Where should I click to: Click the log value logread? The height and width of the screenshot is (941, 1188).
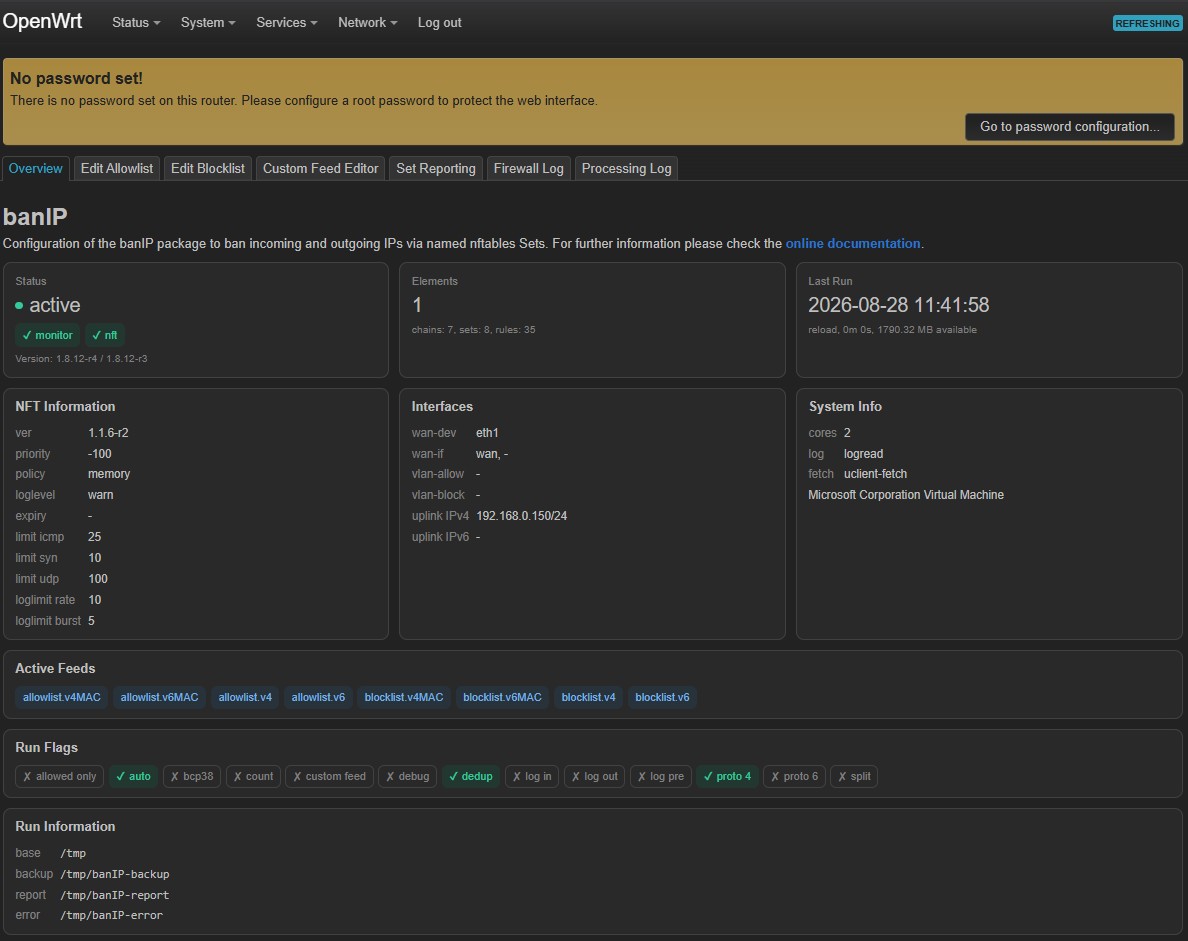pos(863,454)
